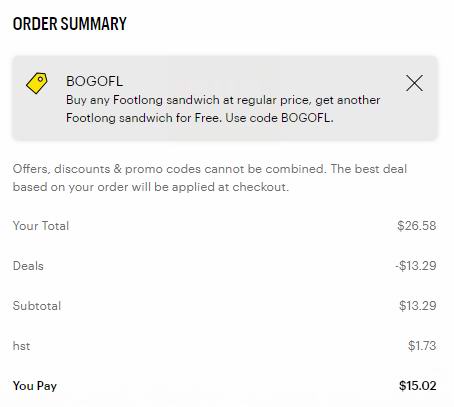Click the 'Offers, discounts & promo codes' notice
This screenshot has height=407, width=454.
(210, 169)
